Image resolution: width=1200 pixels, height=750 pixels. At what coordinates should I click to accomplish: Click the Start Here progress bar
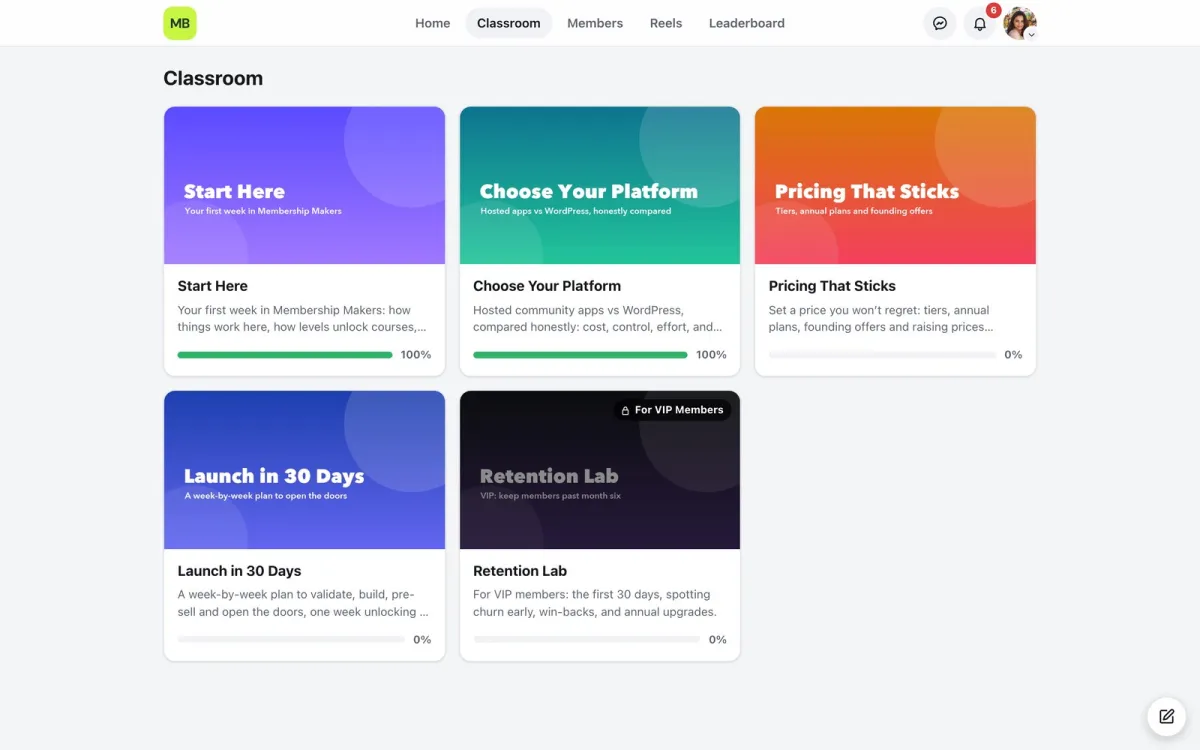coord(285,355)
